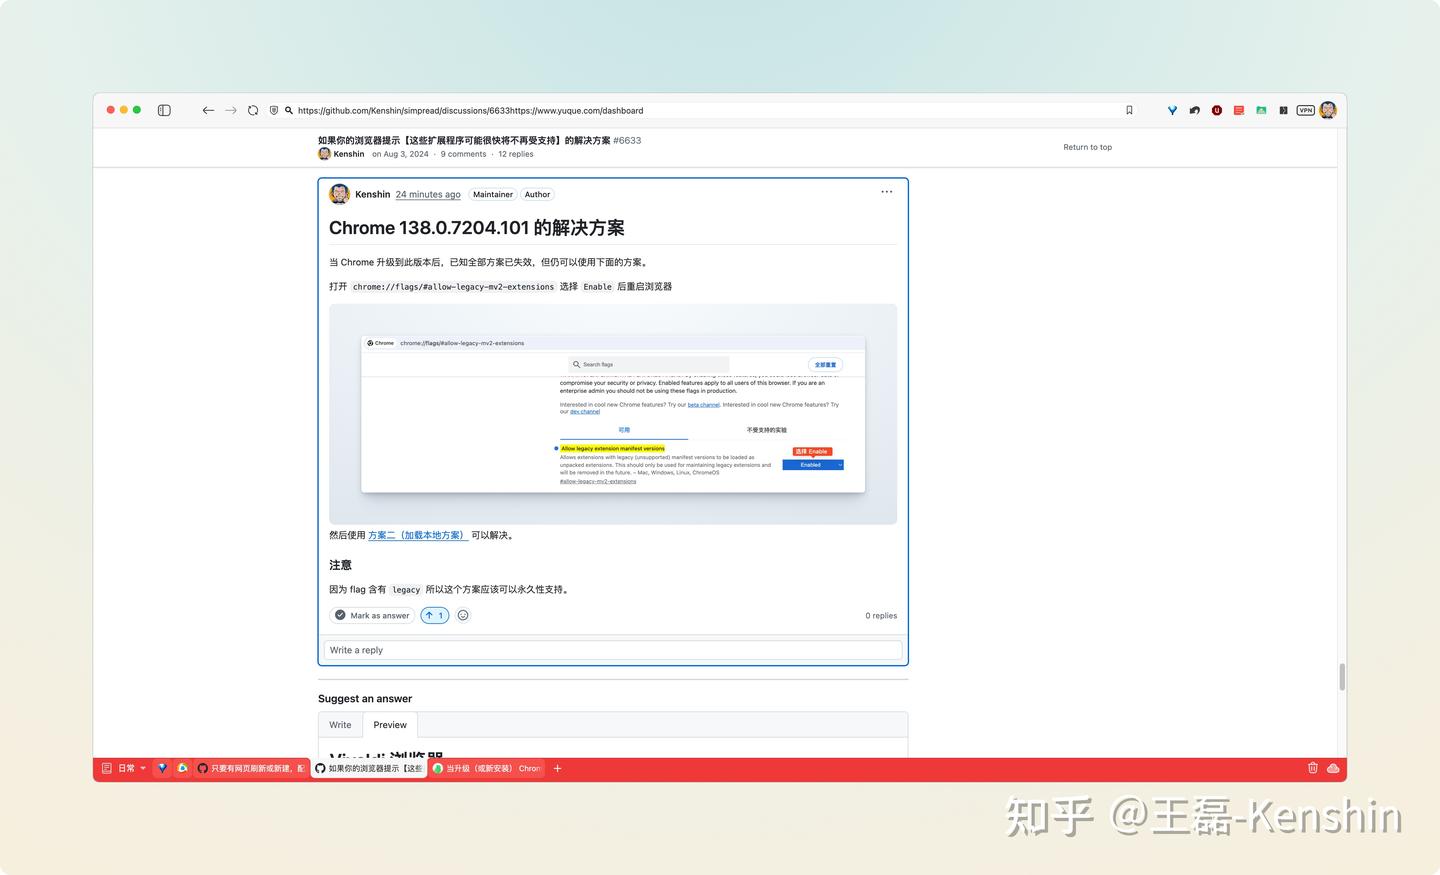Viewport: 1440px width, 875px height.
Task: Upvote the comment with arrow button
Action: [x=435, y=615]
